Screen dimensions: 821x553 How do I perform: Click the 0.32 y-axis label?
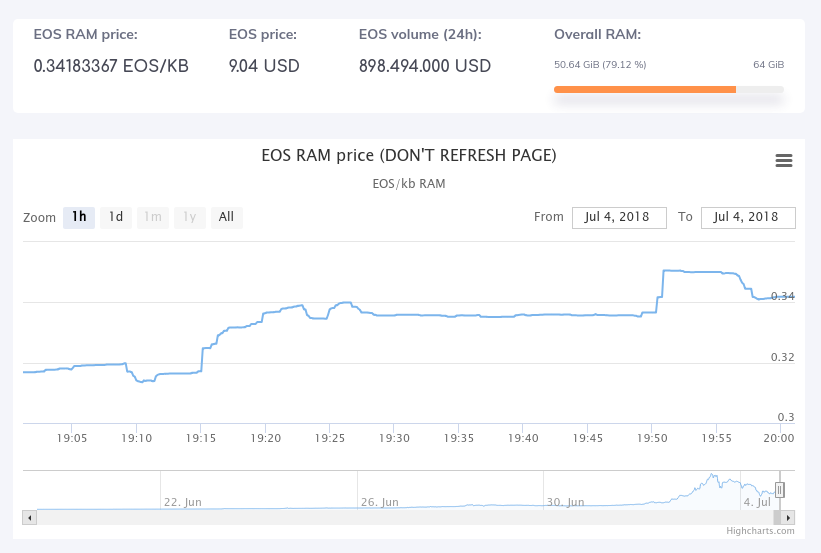[x=782, y=357]
